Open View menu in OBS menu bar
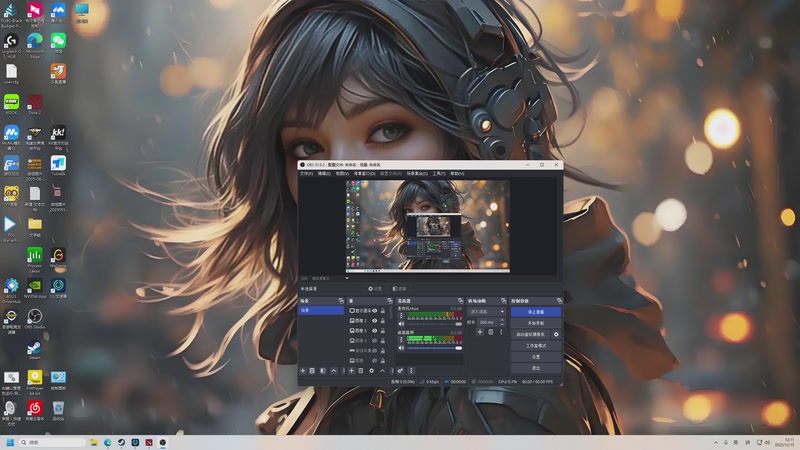800x450 pixels. click(342, 173)
